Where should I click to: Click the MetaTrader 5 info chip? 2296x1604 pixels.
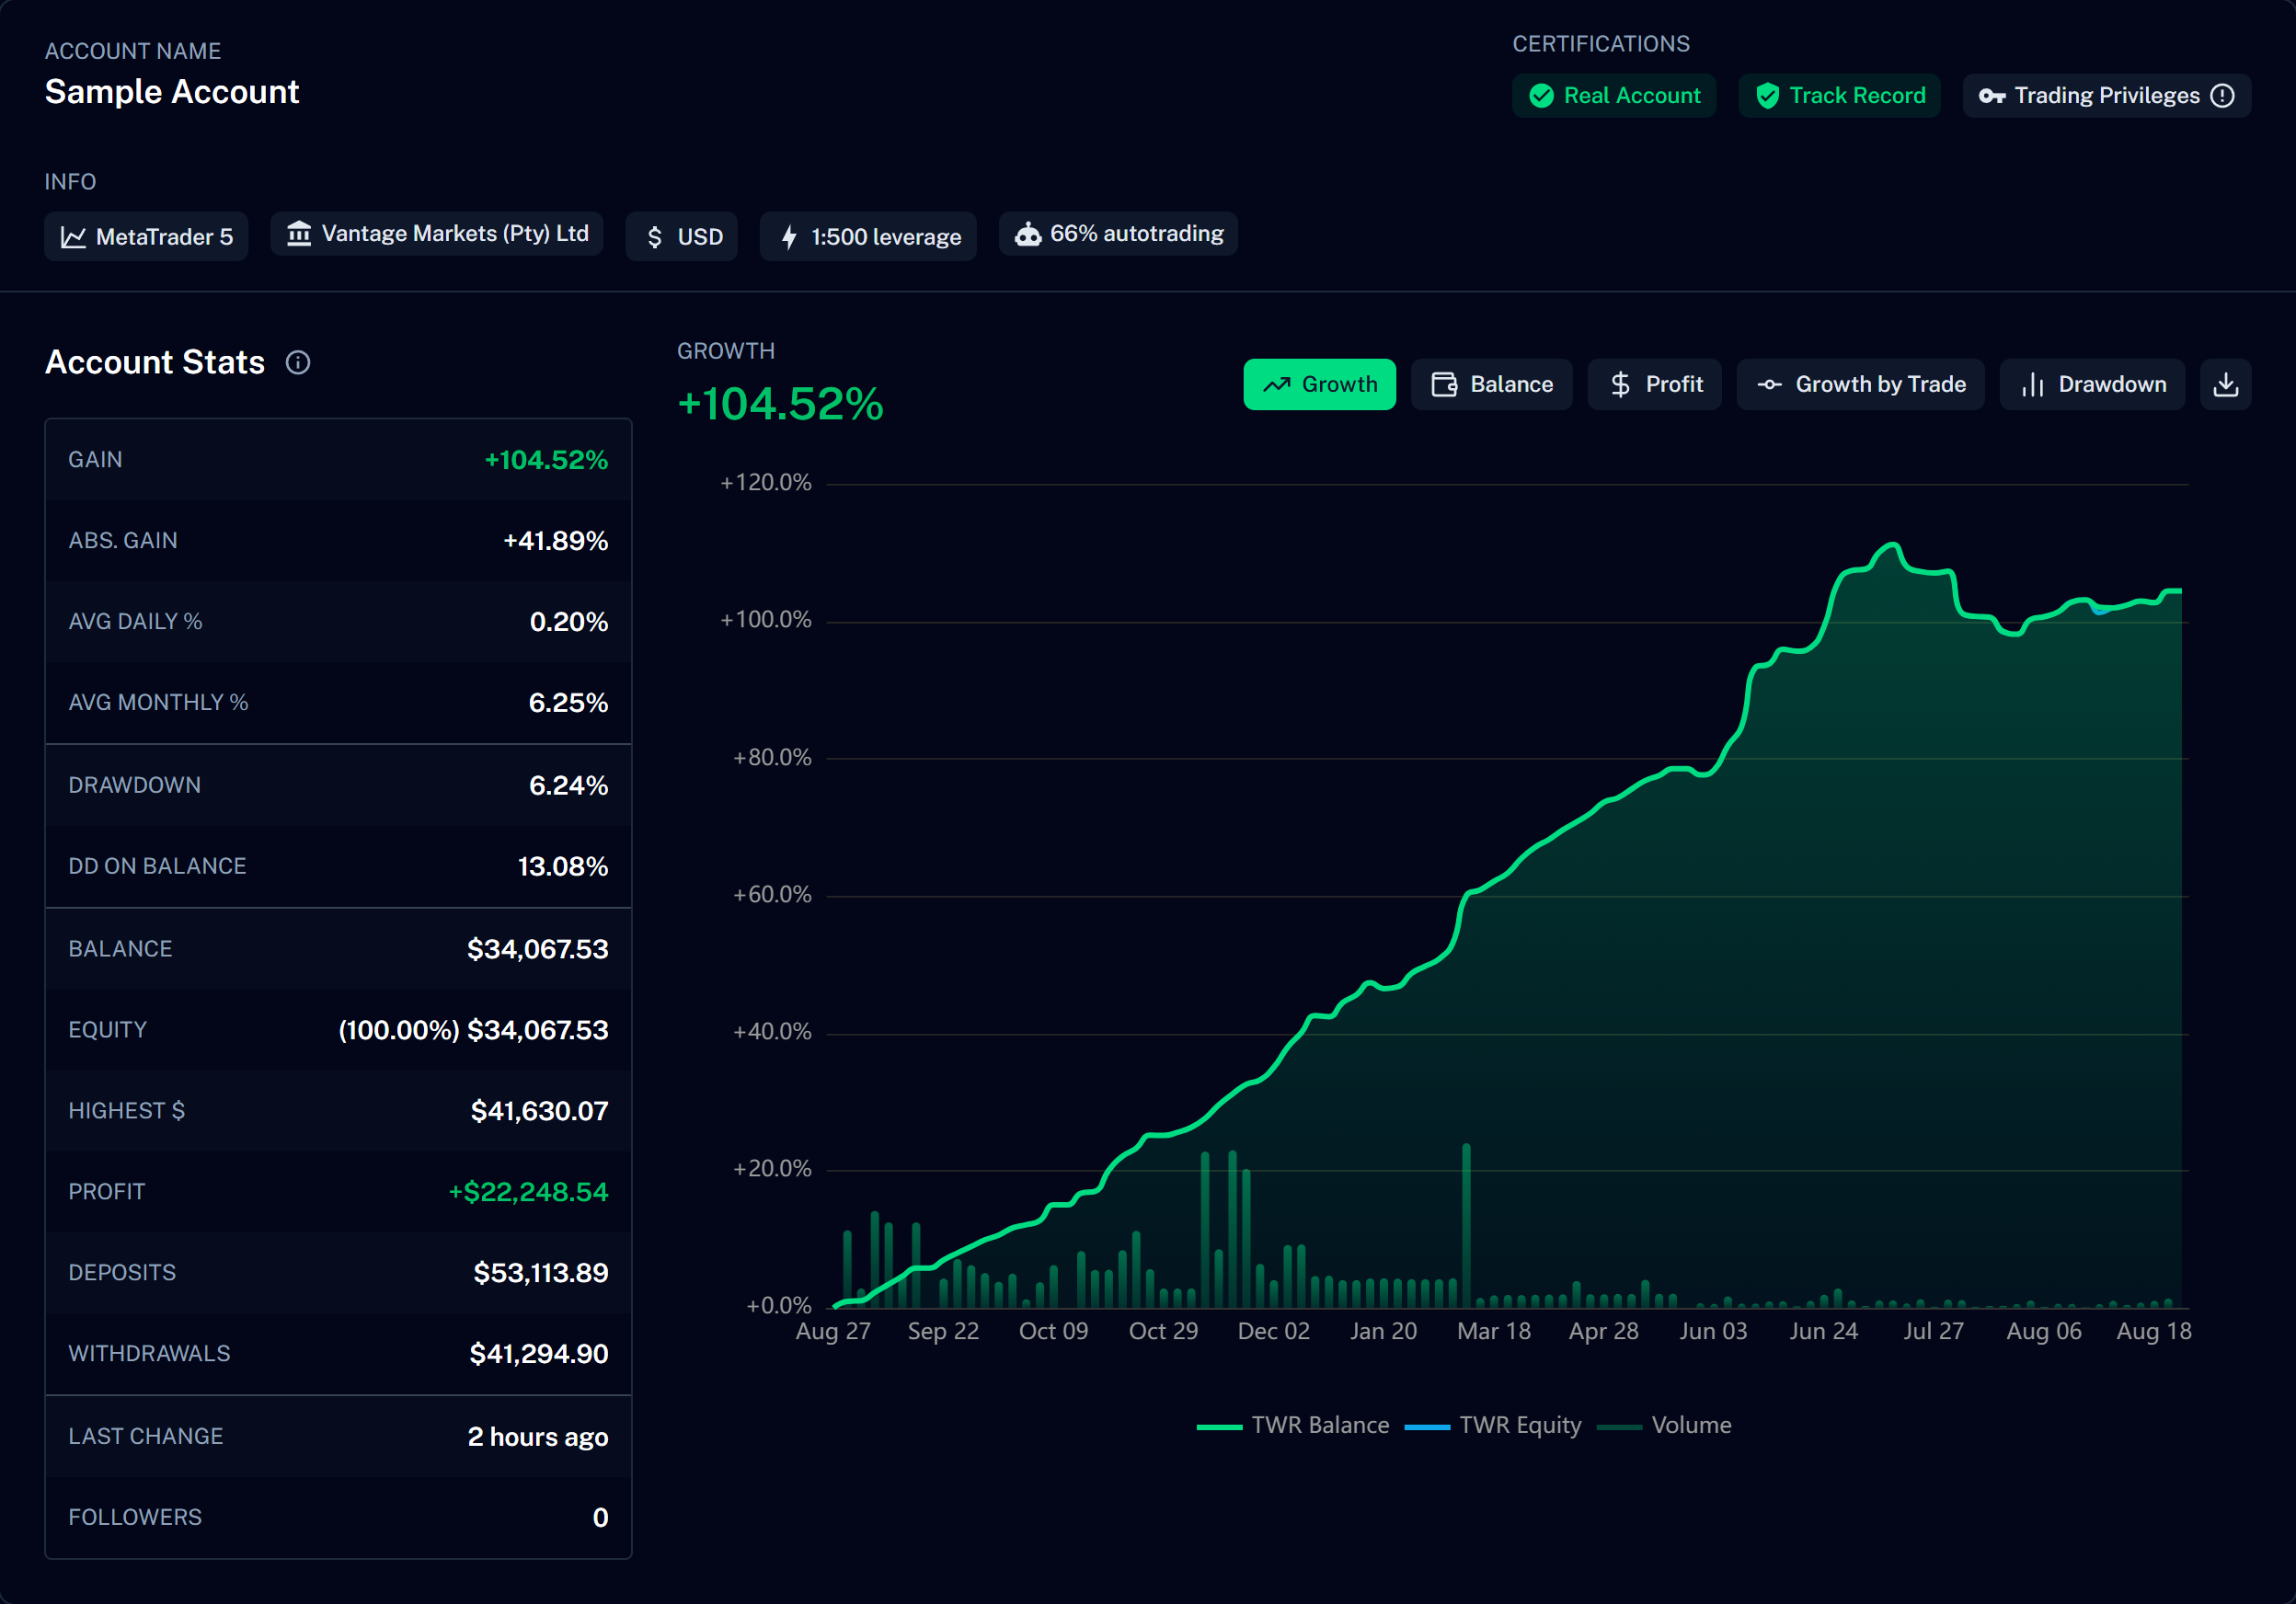pos(146,237)
